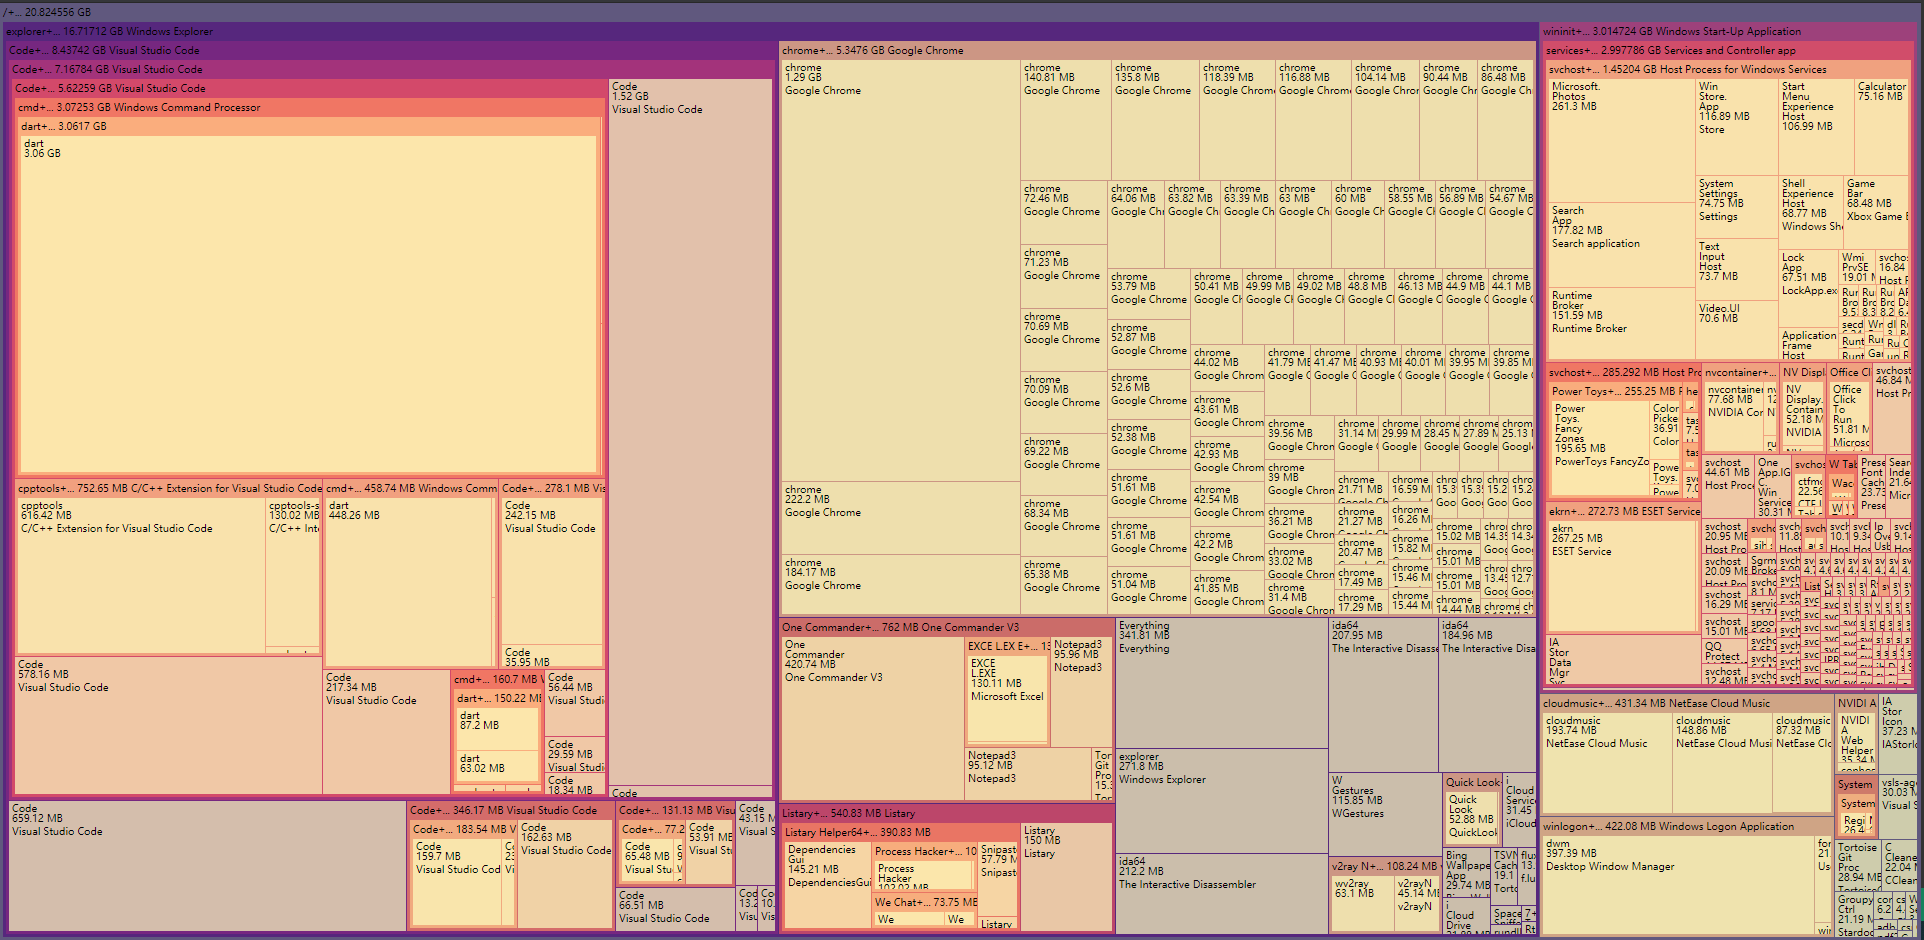Click the Code 578.16 MB Visual Studio Code block
This screenshot has width=1924, height=940.
168,725
